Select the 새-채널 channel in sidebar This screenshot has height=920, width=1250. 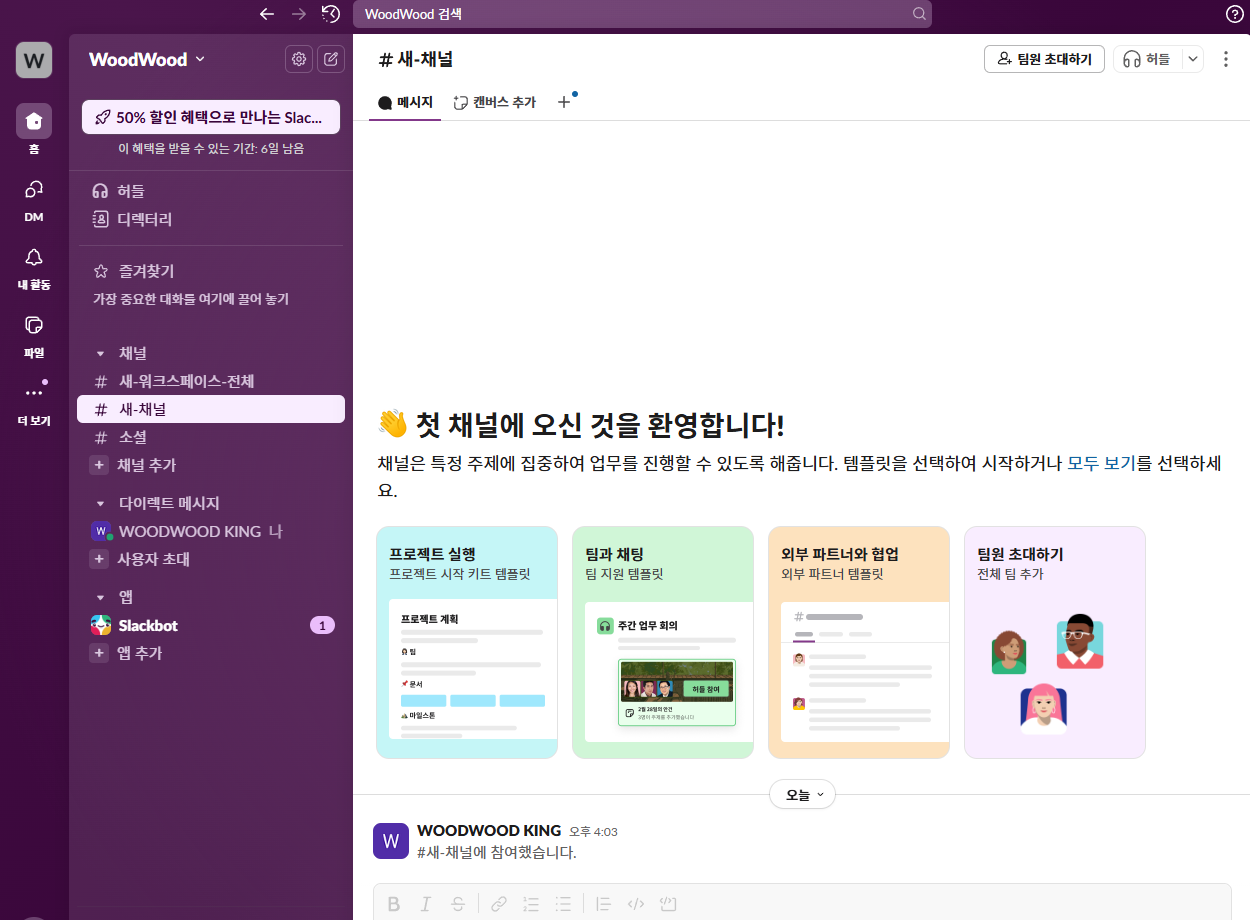click(x=211, y=409)
